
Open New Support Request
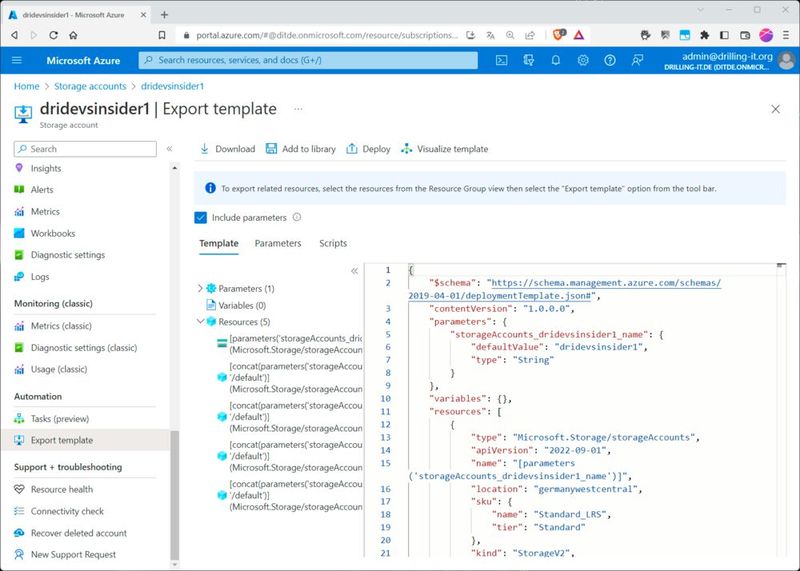[x=73, y=554]
